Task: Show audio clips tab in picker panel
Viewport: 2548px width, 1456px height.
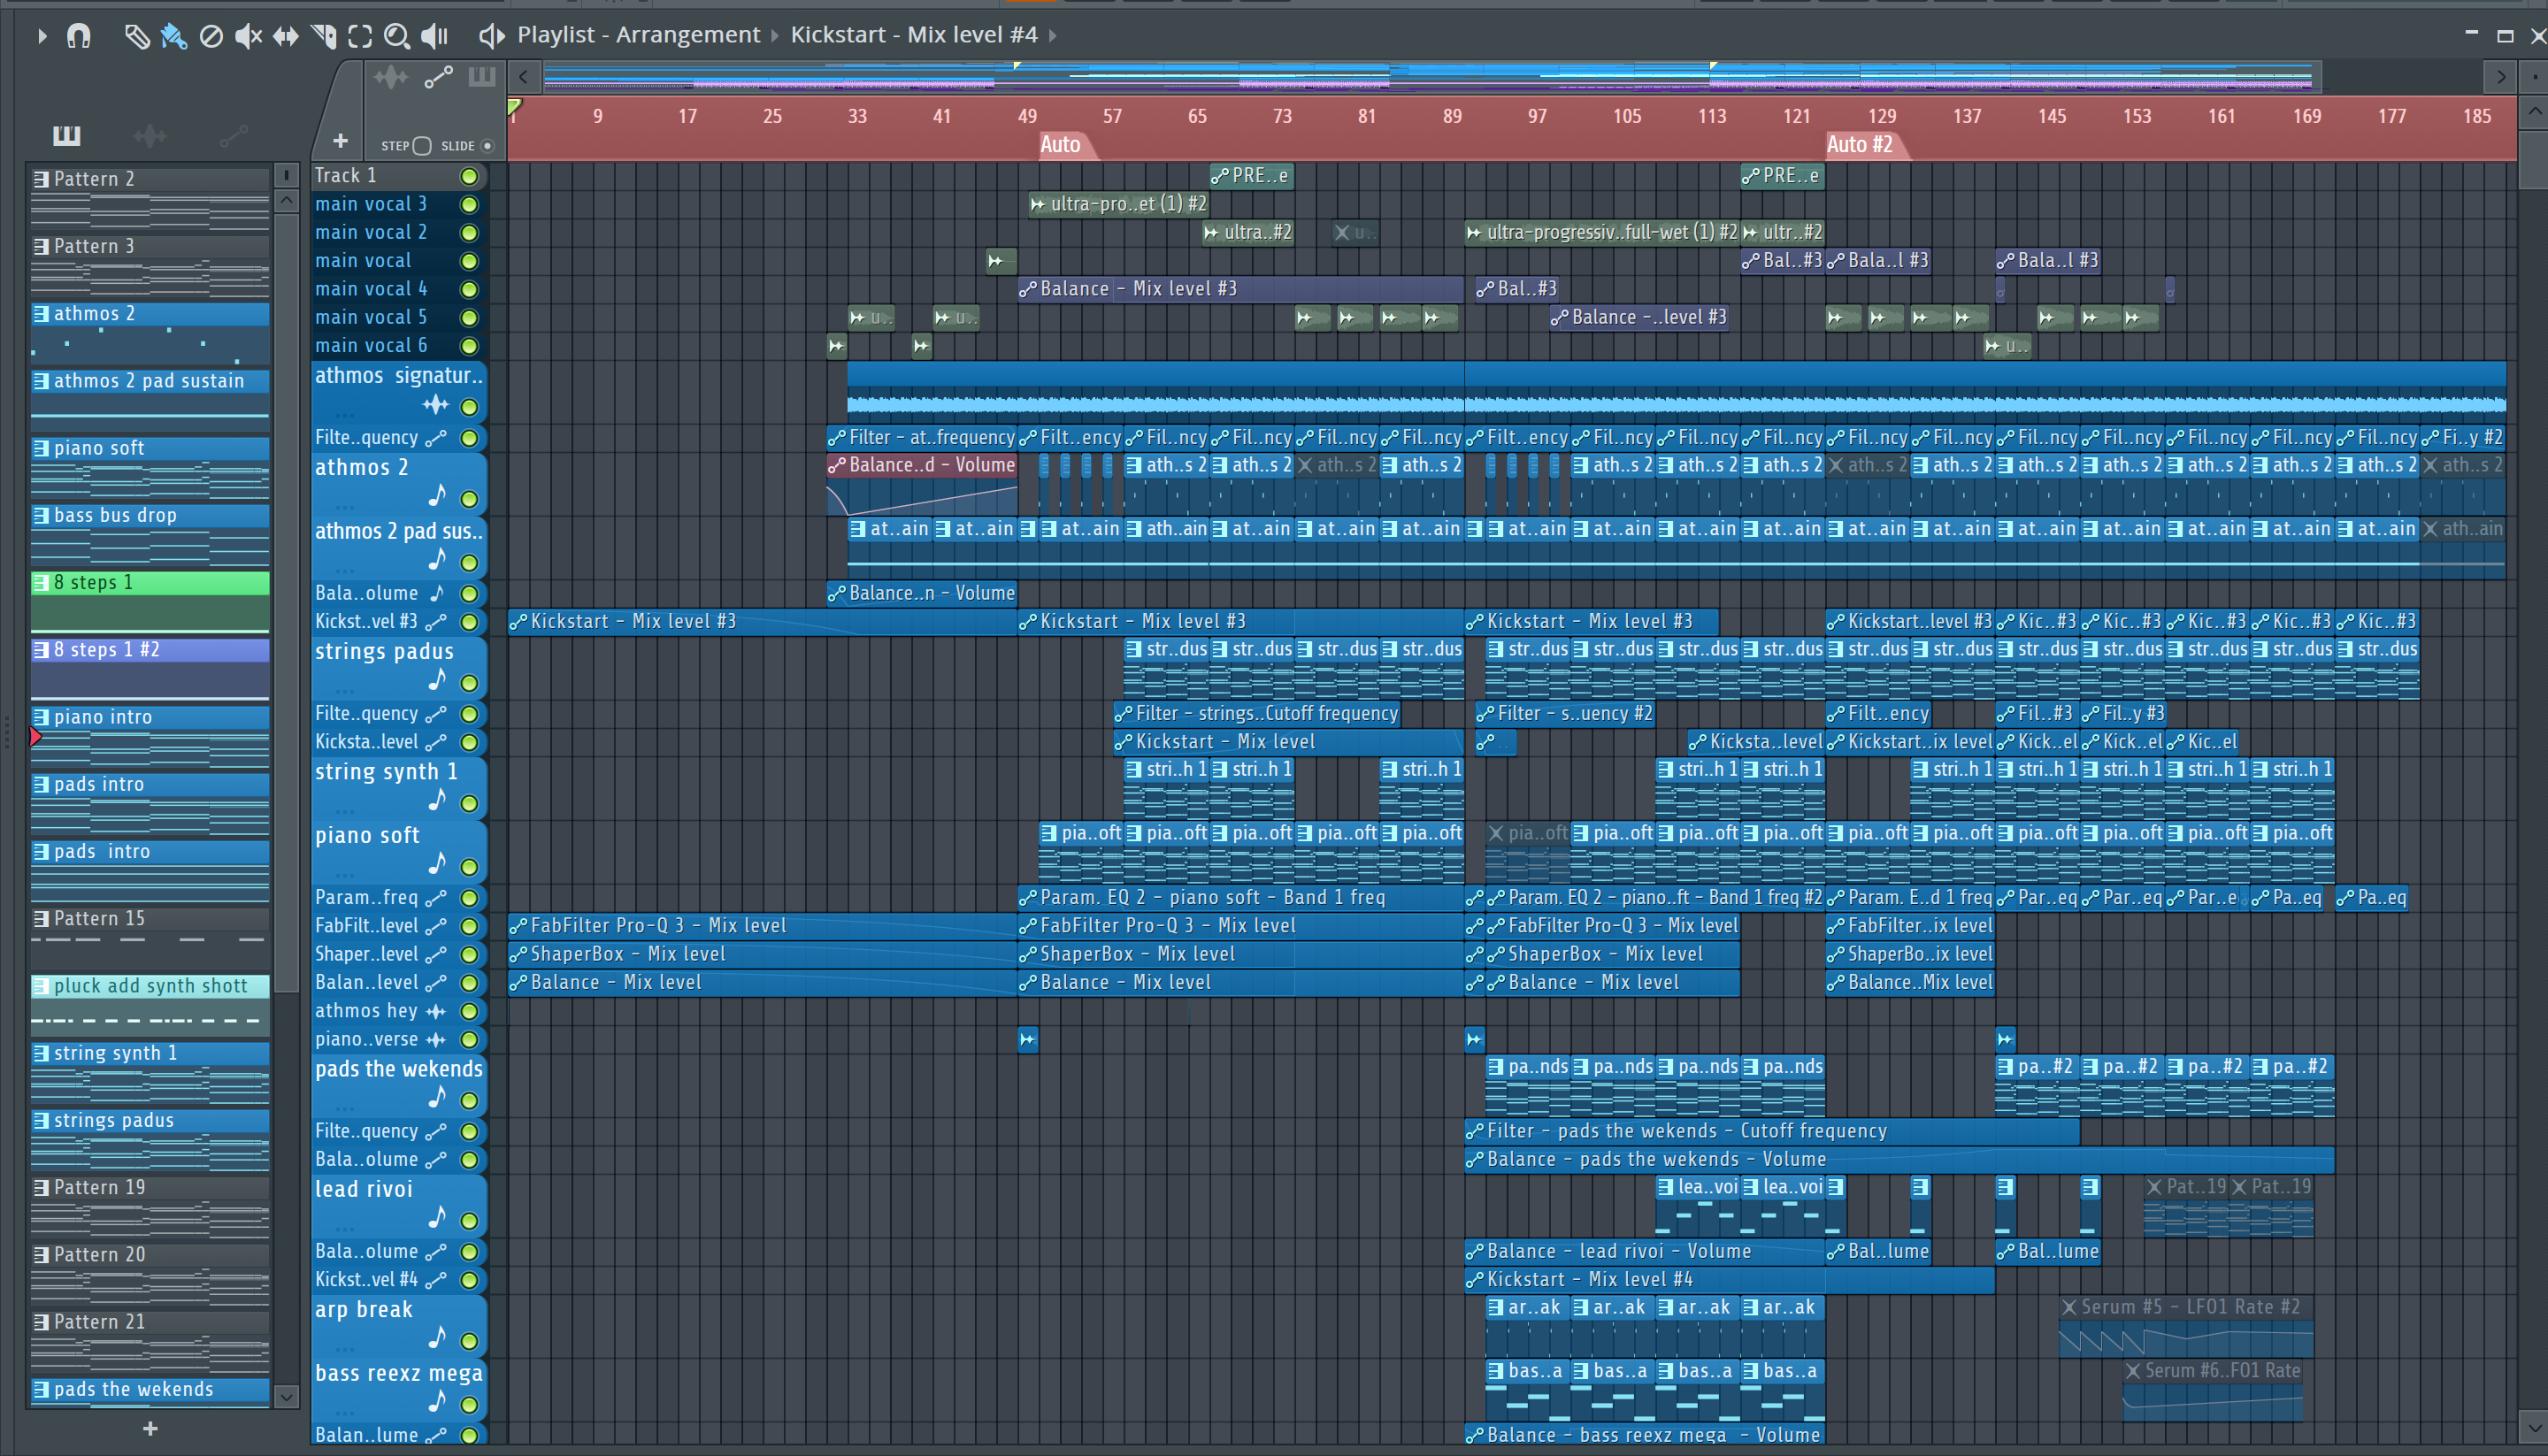Action: click(x=149, y=135)
